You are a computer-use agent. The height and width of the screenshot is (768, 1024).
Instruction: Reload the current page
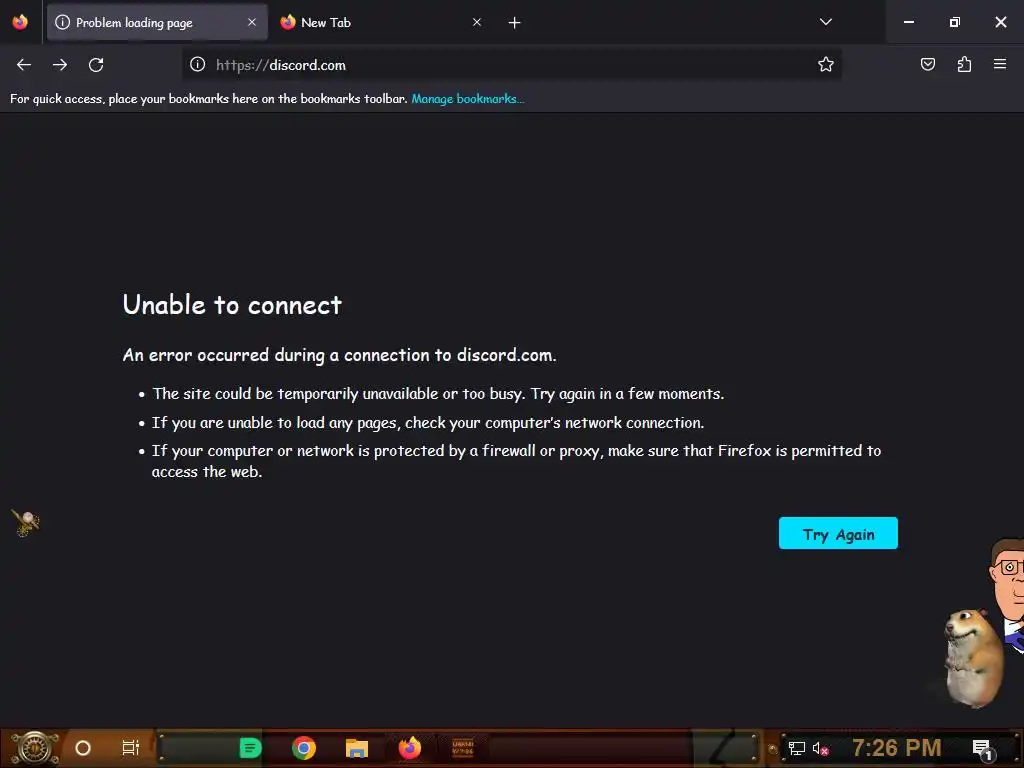(x=96, y=65)
